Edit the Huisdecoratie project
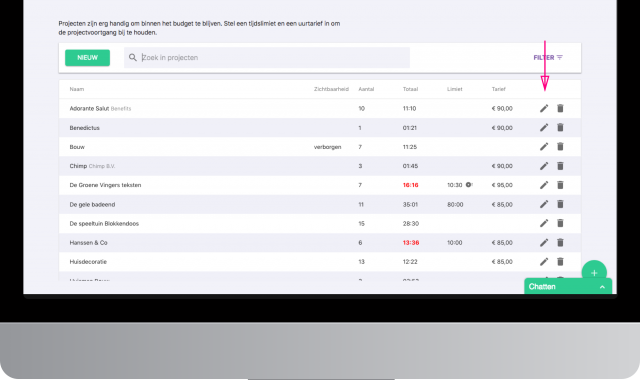 [x=544, y=262]
